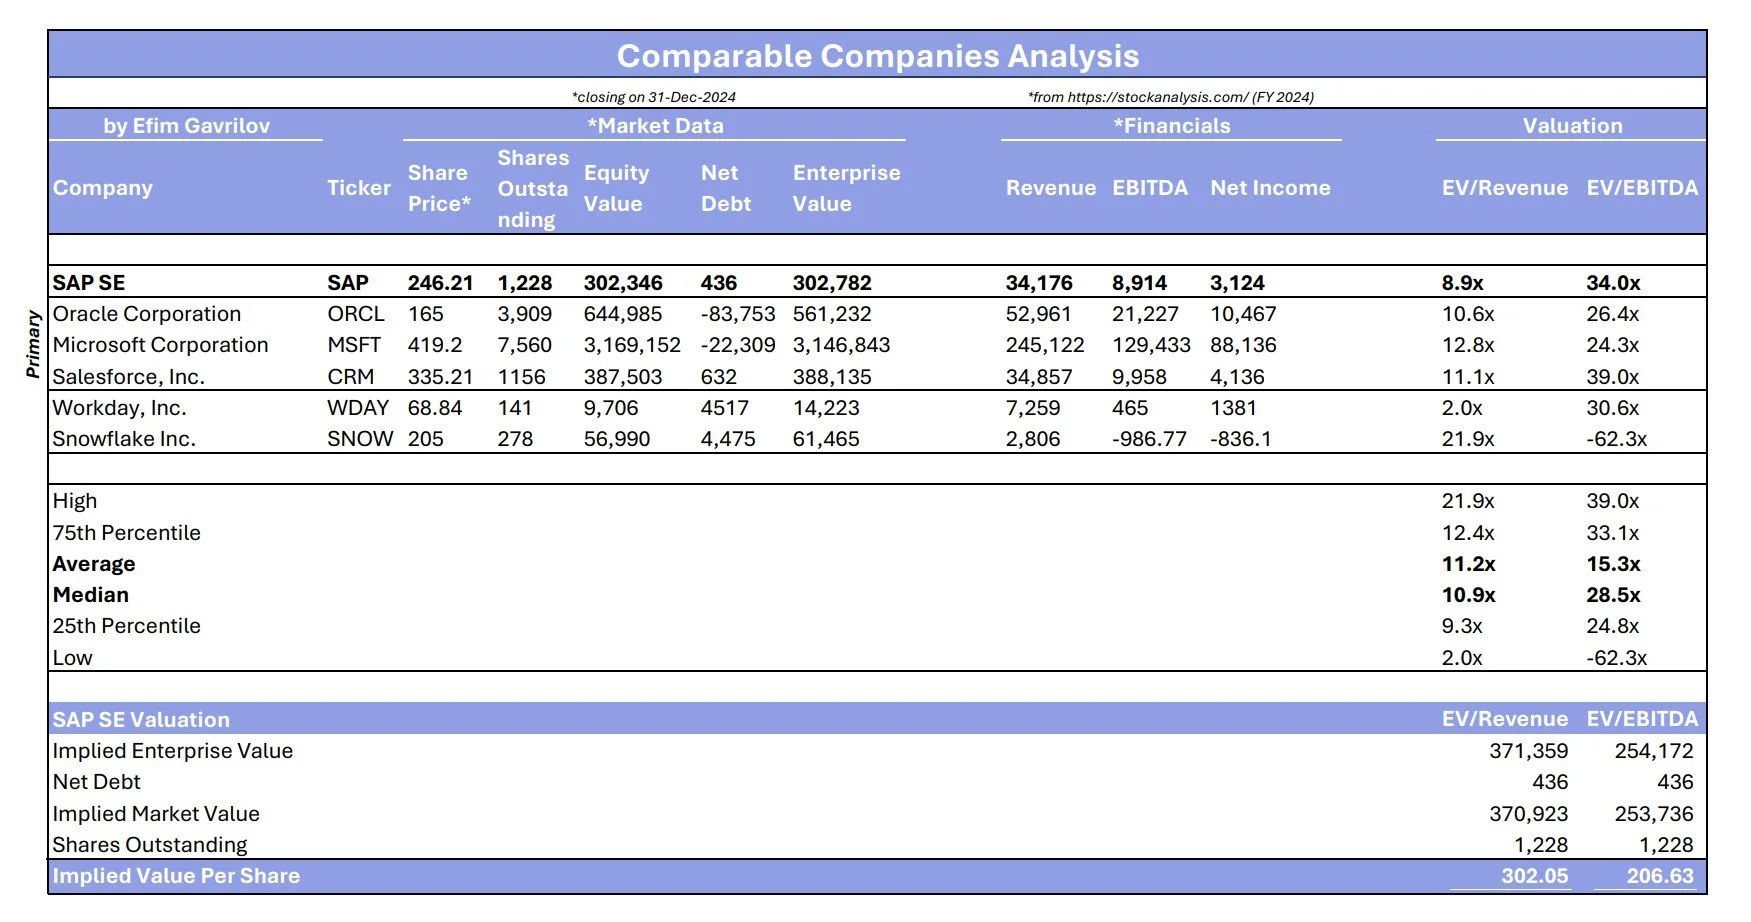Click Microsoft EV/Revenue 12.8x
The image size is (1751, 922).
pos(1468,345)
